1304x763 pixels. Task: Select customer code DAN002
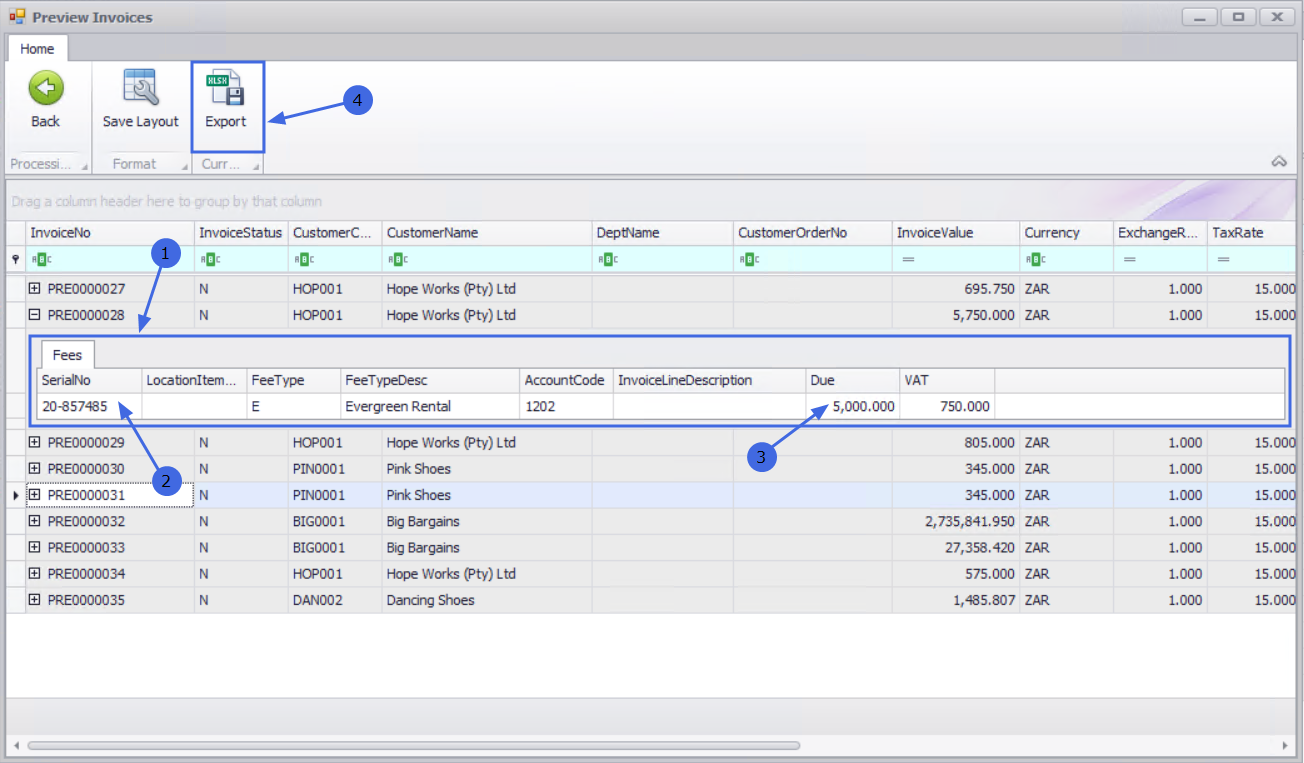(335, 600)
